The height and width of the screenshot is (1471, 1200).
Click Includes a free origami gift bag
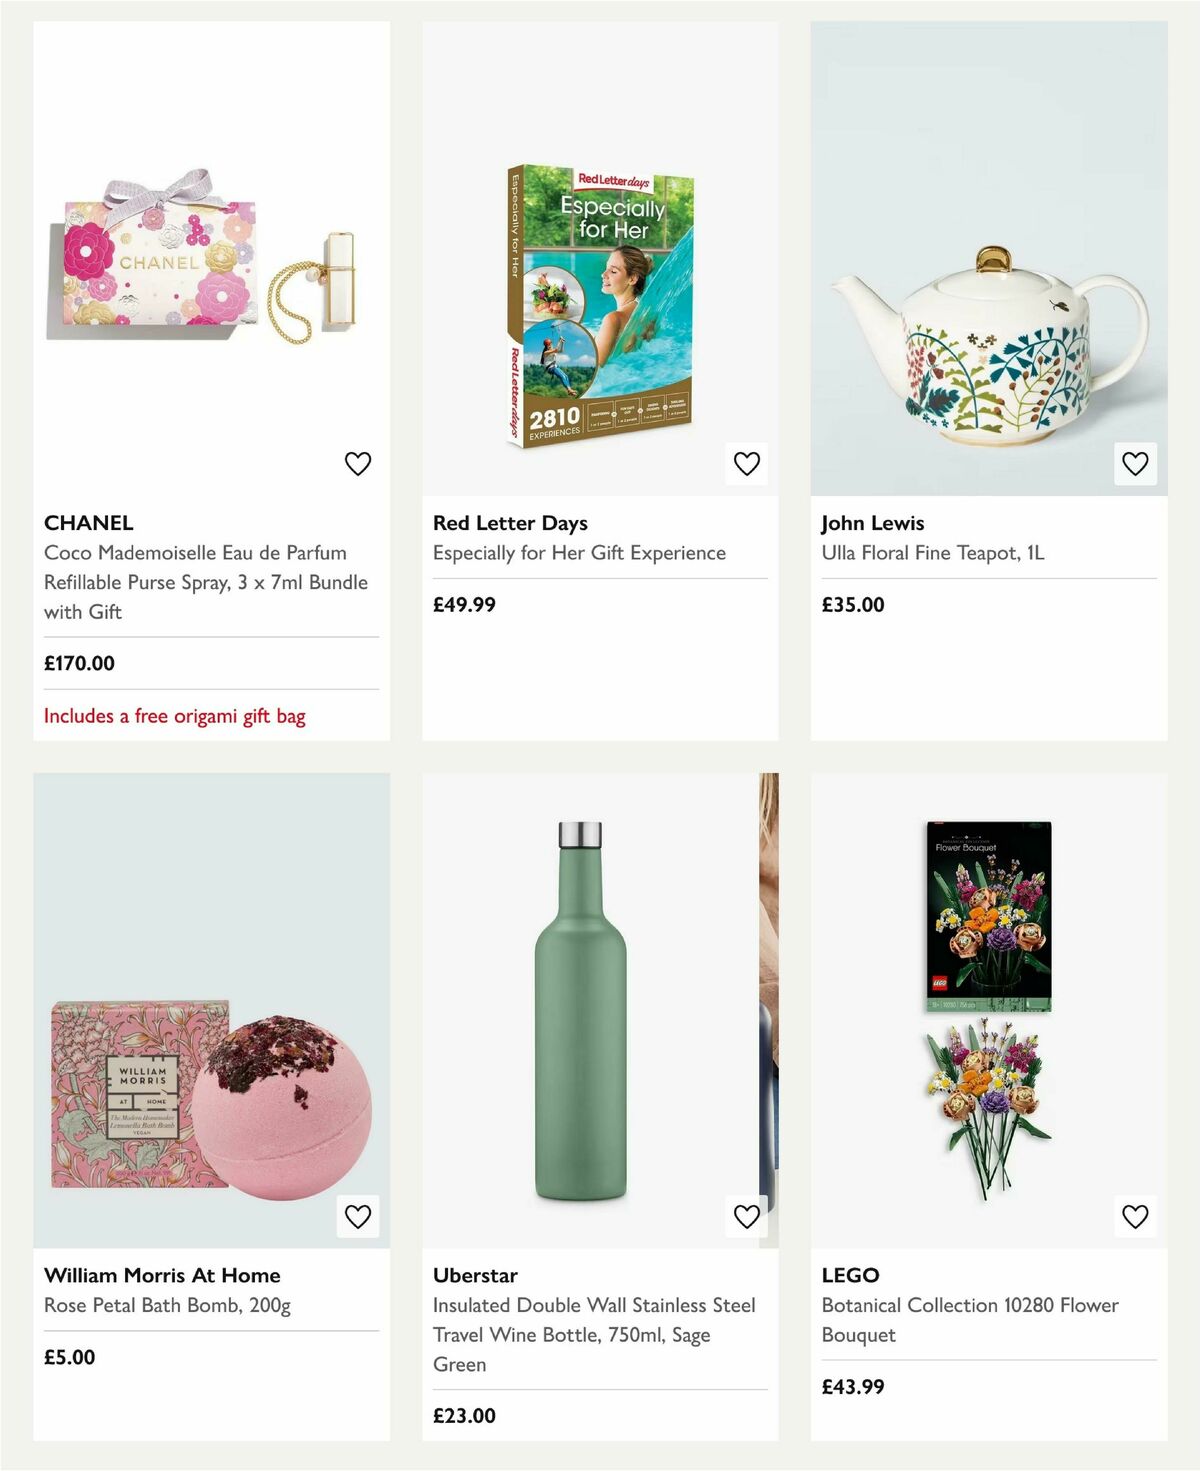point(176,716)
